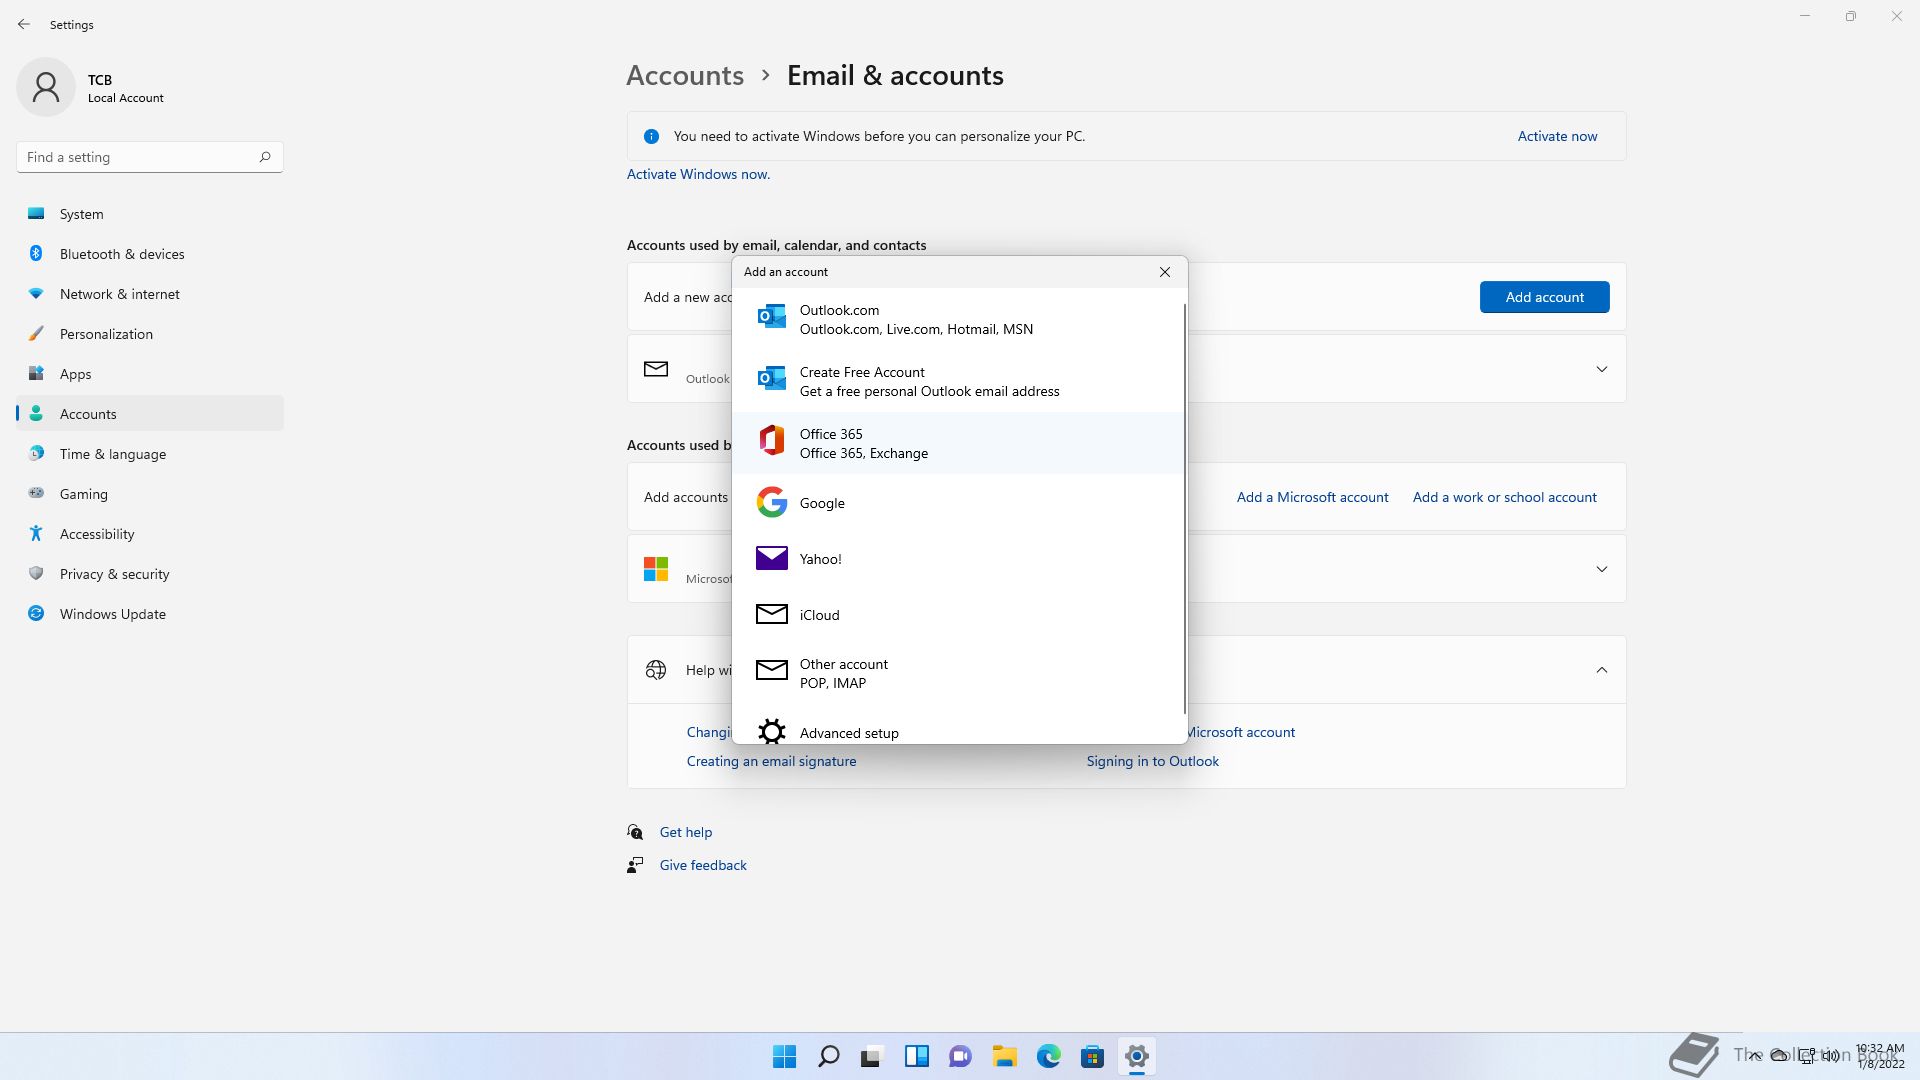Select Accounts in sidebar

150,414
